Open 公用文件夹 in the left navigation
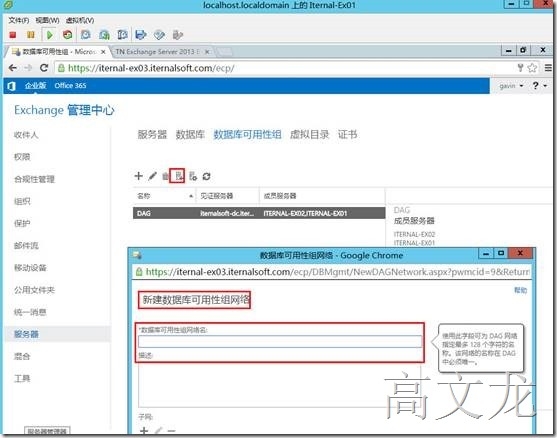557x438 pixels. click(34, 290)
